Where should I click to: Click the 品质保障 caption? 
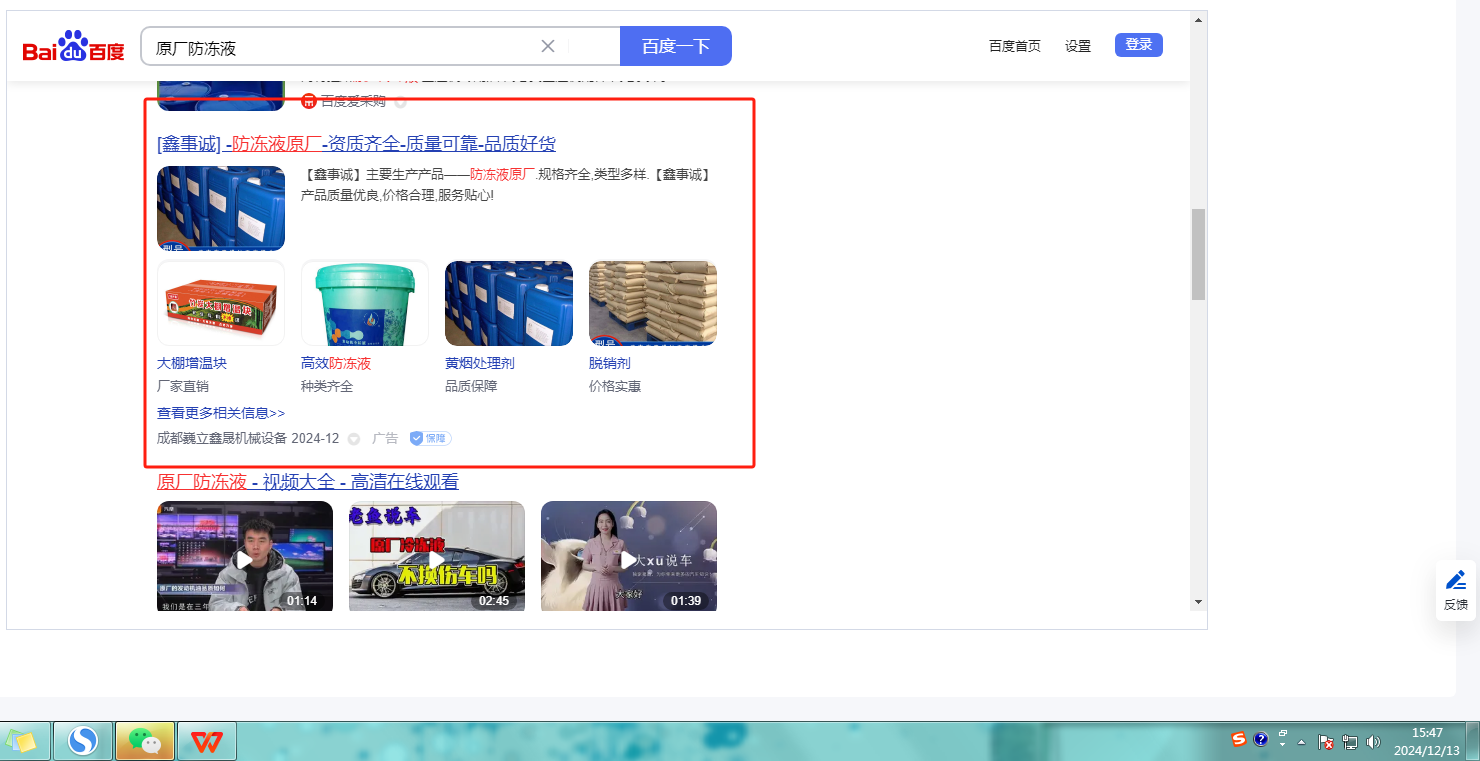coord(471,386)
